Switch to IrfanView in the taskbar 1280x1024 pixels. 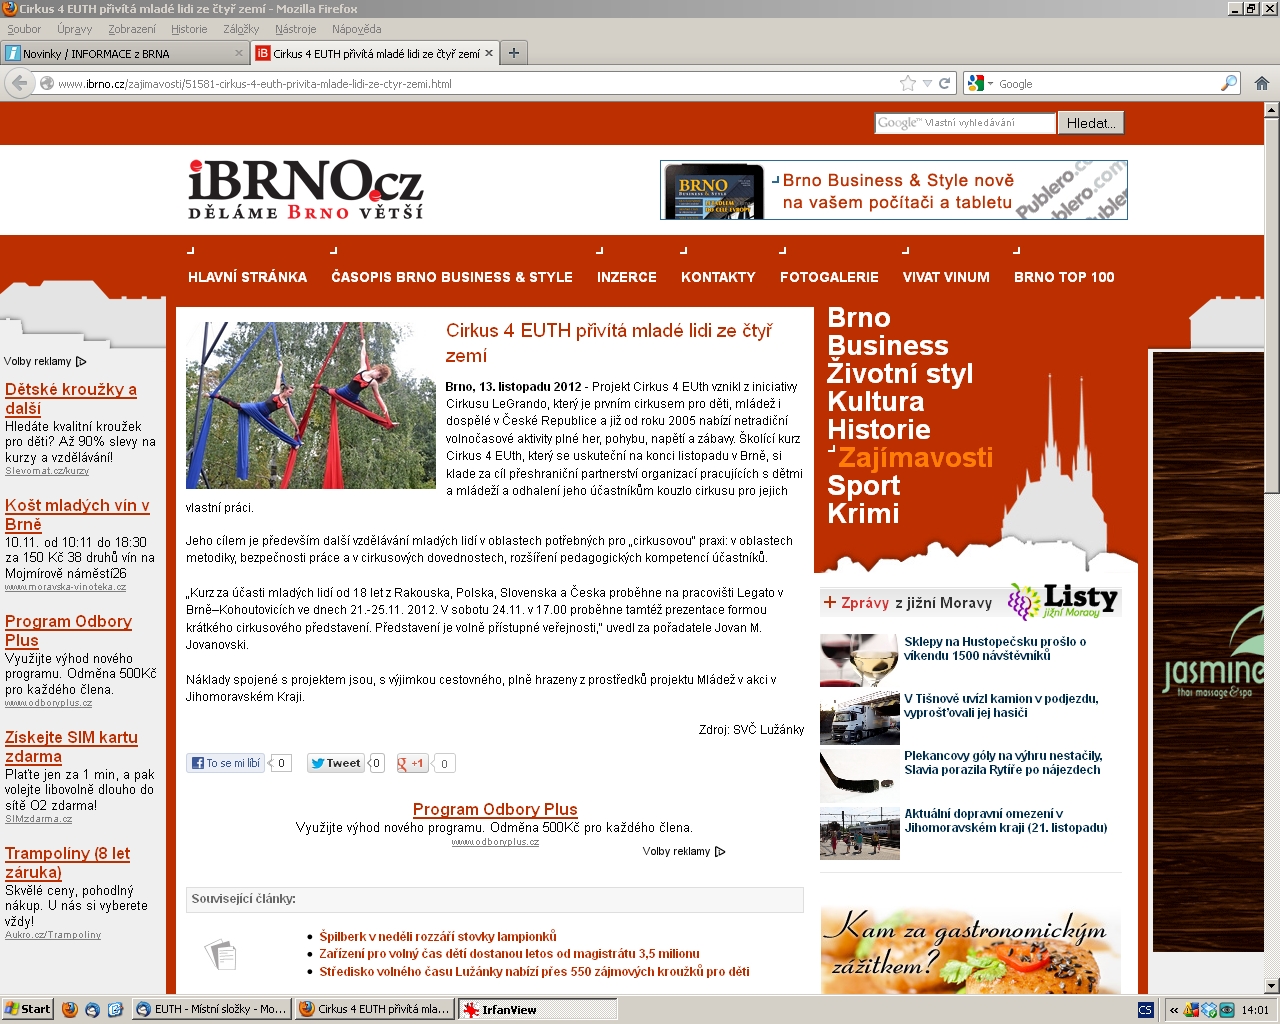pyautogui.click(x=538, y=1009)
